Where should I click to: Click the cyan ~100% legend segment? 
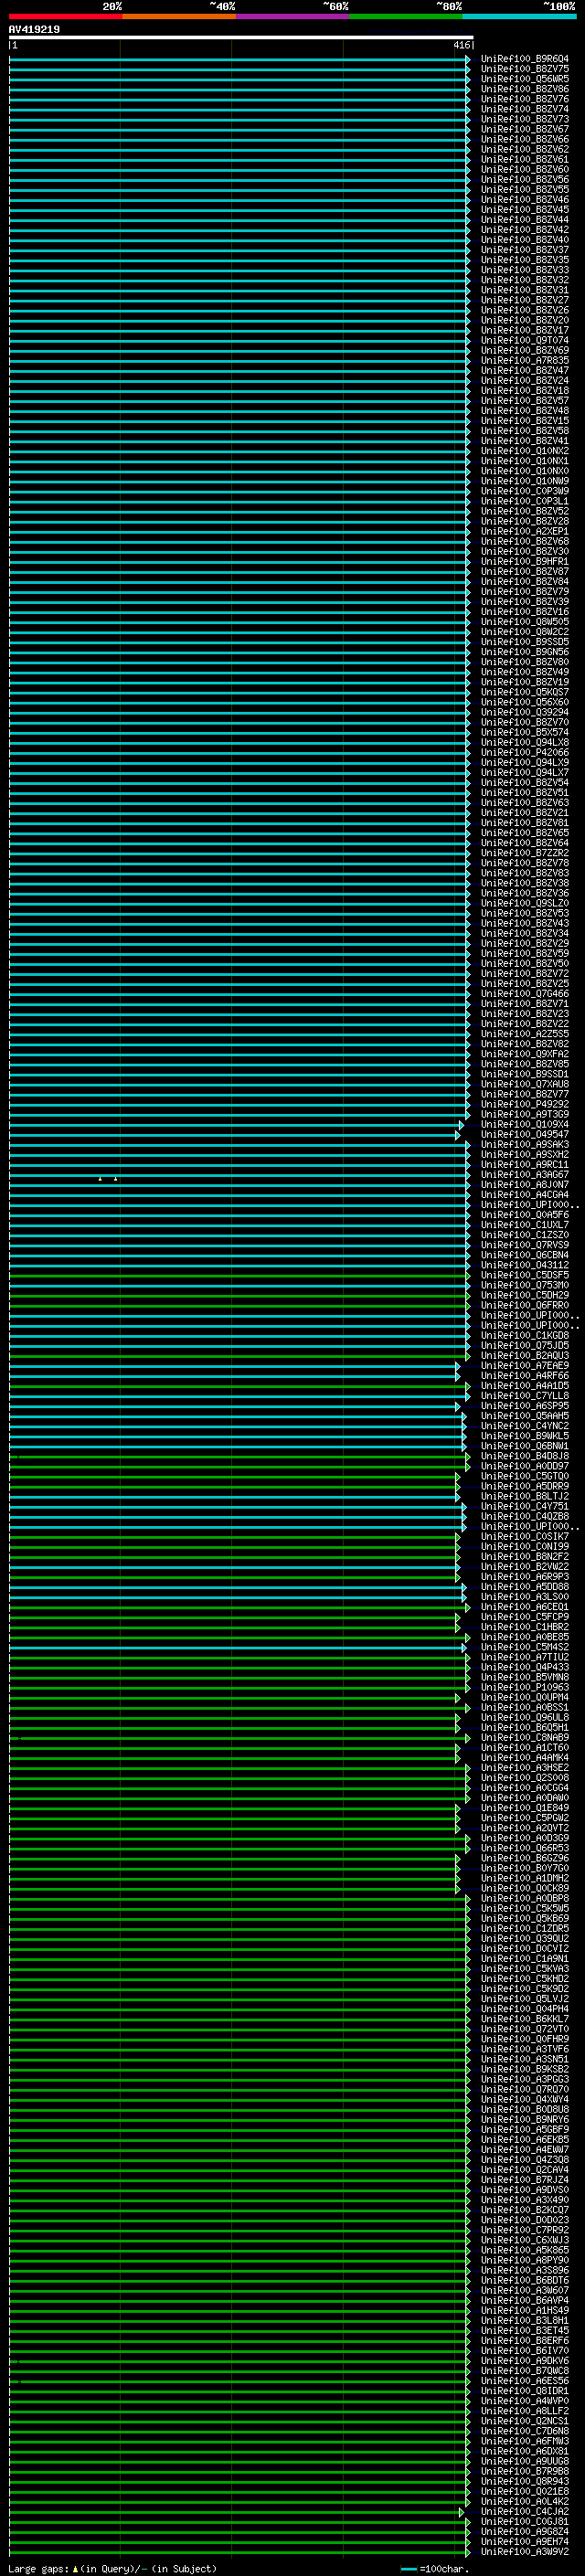pyautogui.click(x=519, y=16)
